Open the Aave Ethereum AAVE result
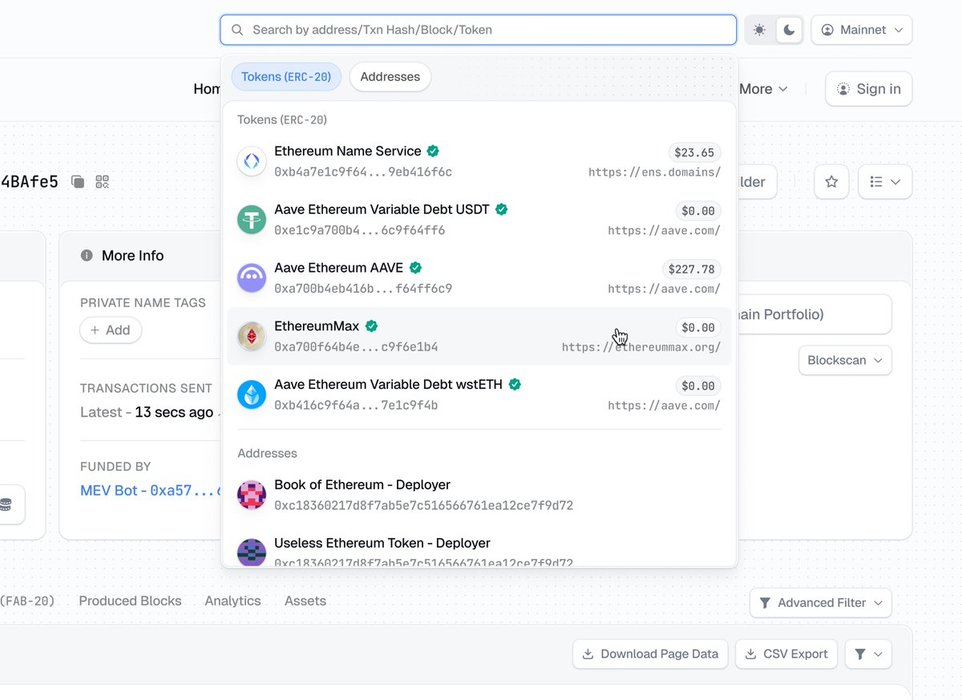The width and height of the screenshot is (962, 700). (x=479, y=278)
